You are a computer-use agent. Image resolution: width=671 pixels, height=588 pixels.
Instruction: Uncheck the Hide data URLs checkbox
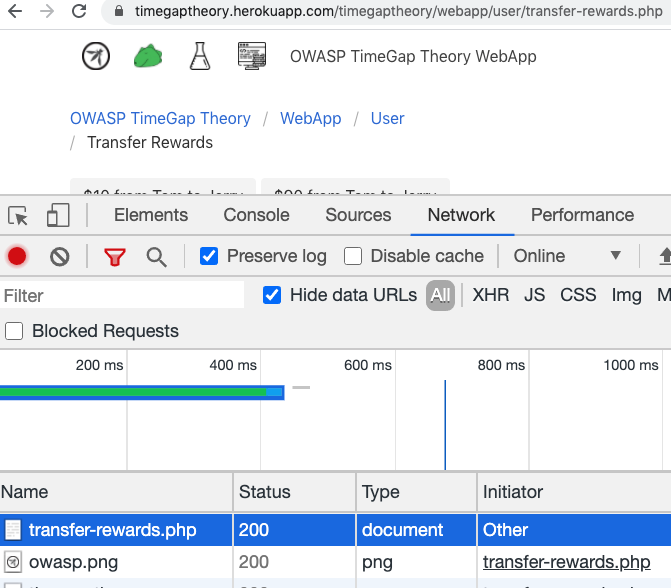[x=272, y=295]
